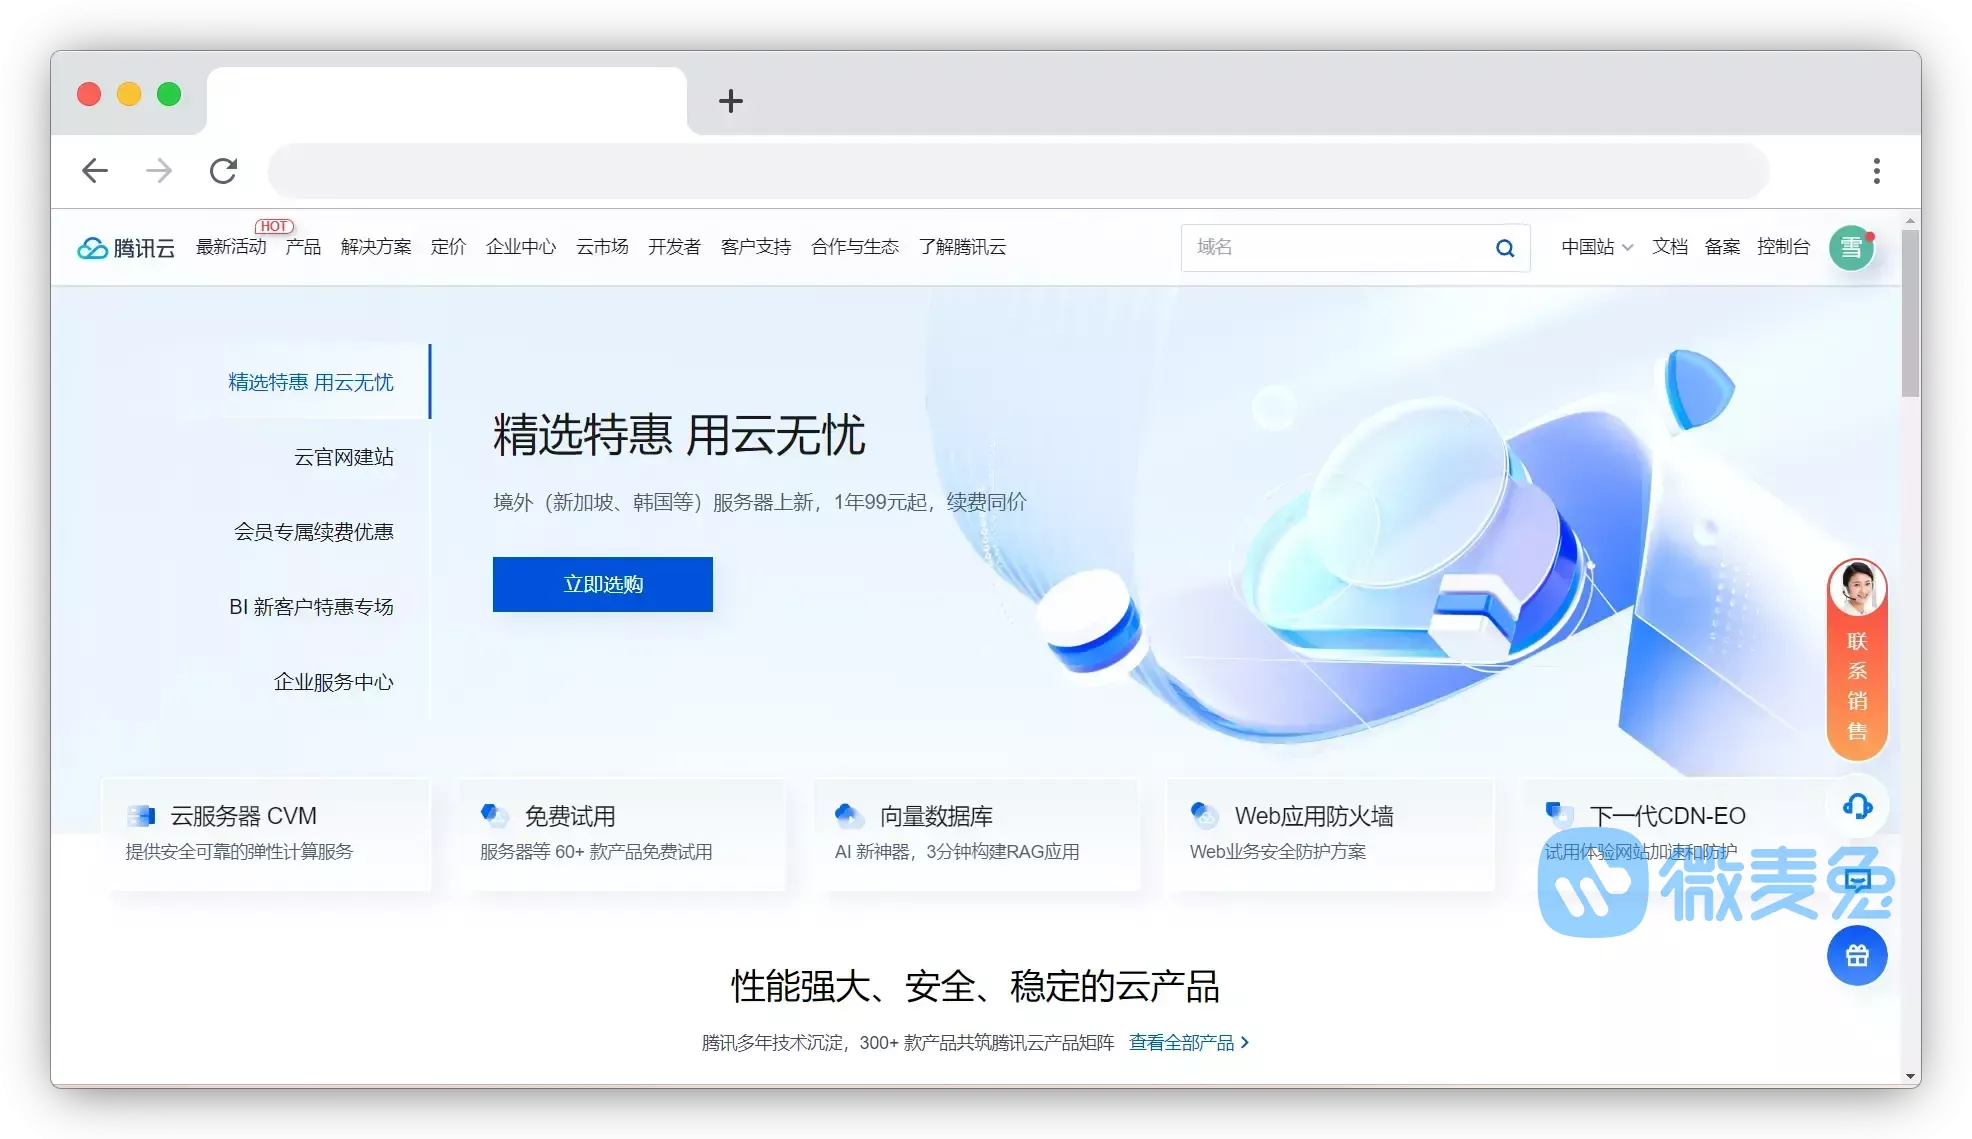
Task: Click the Tencent Cloud logo
Action: (x=126, y=247)
